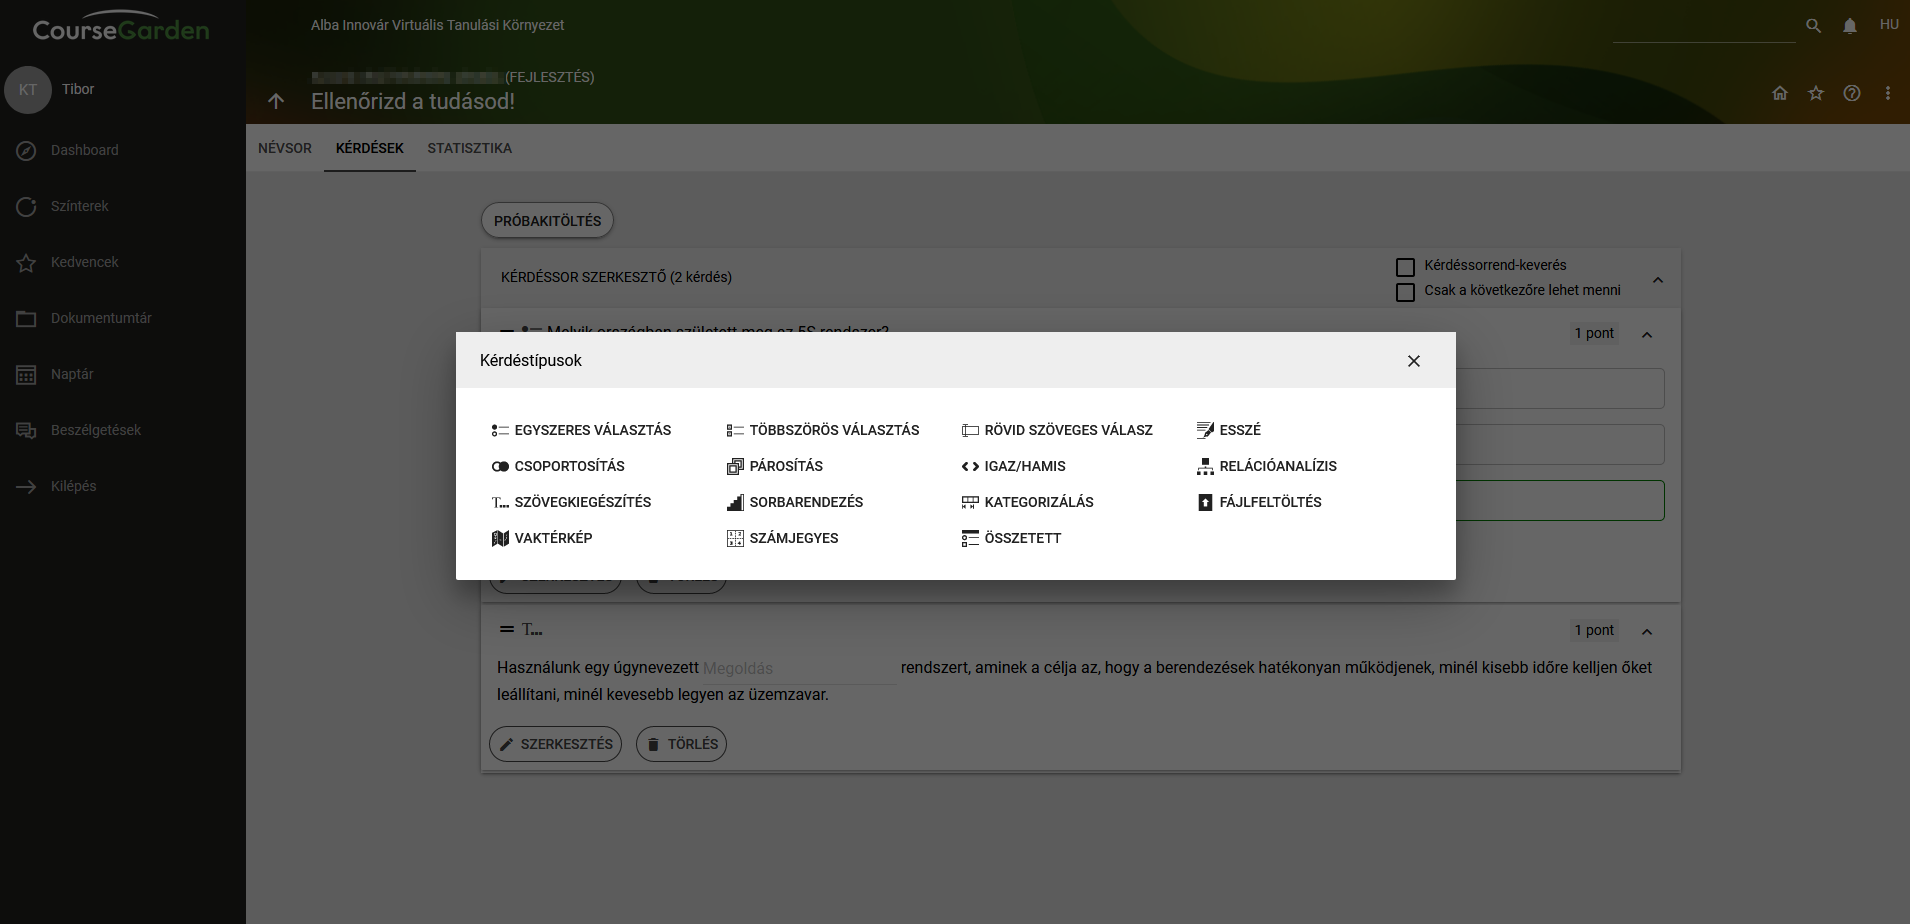This screenshot has width=1910, height=924.
Task: Open the help question mark icon
Action: pos(1852,93)
